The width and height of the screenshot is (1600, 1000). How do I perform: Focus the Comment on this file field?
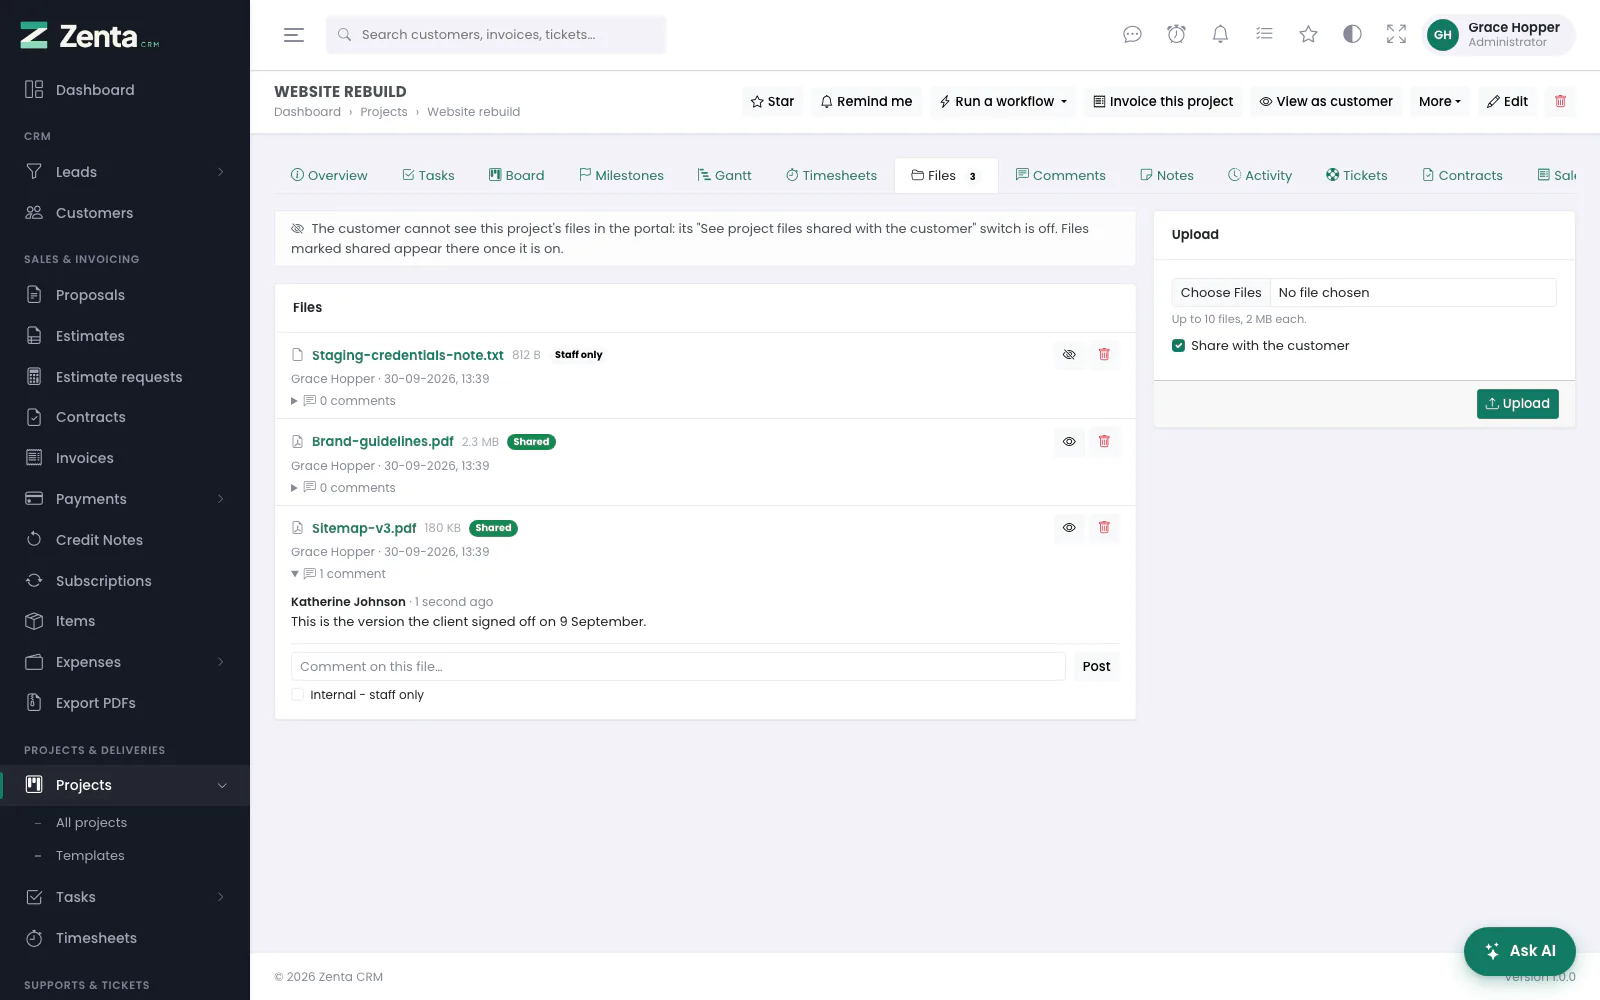(x=678, y=667)
